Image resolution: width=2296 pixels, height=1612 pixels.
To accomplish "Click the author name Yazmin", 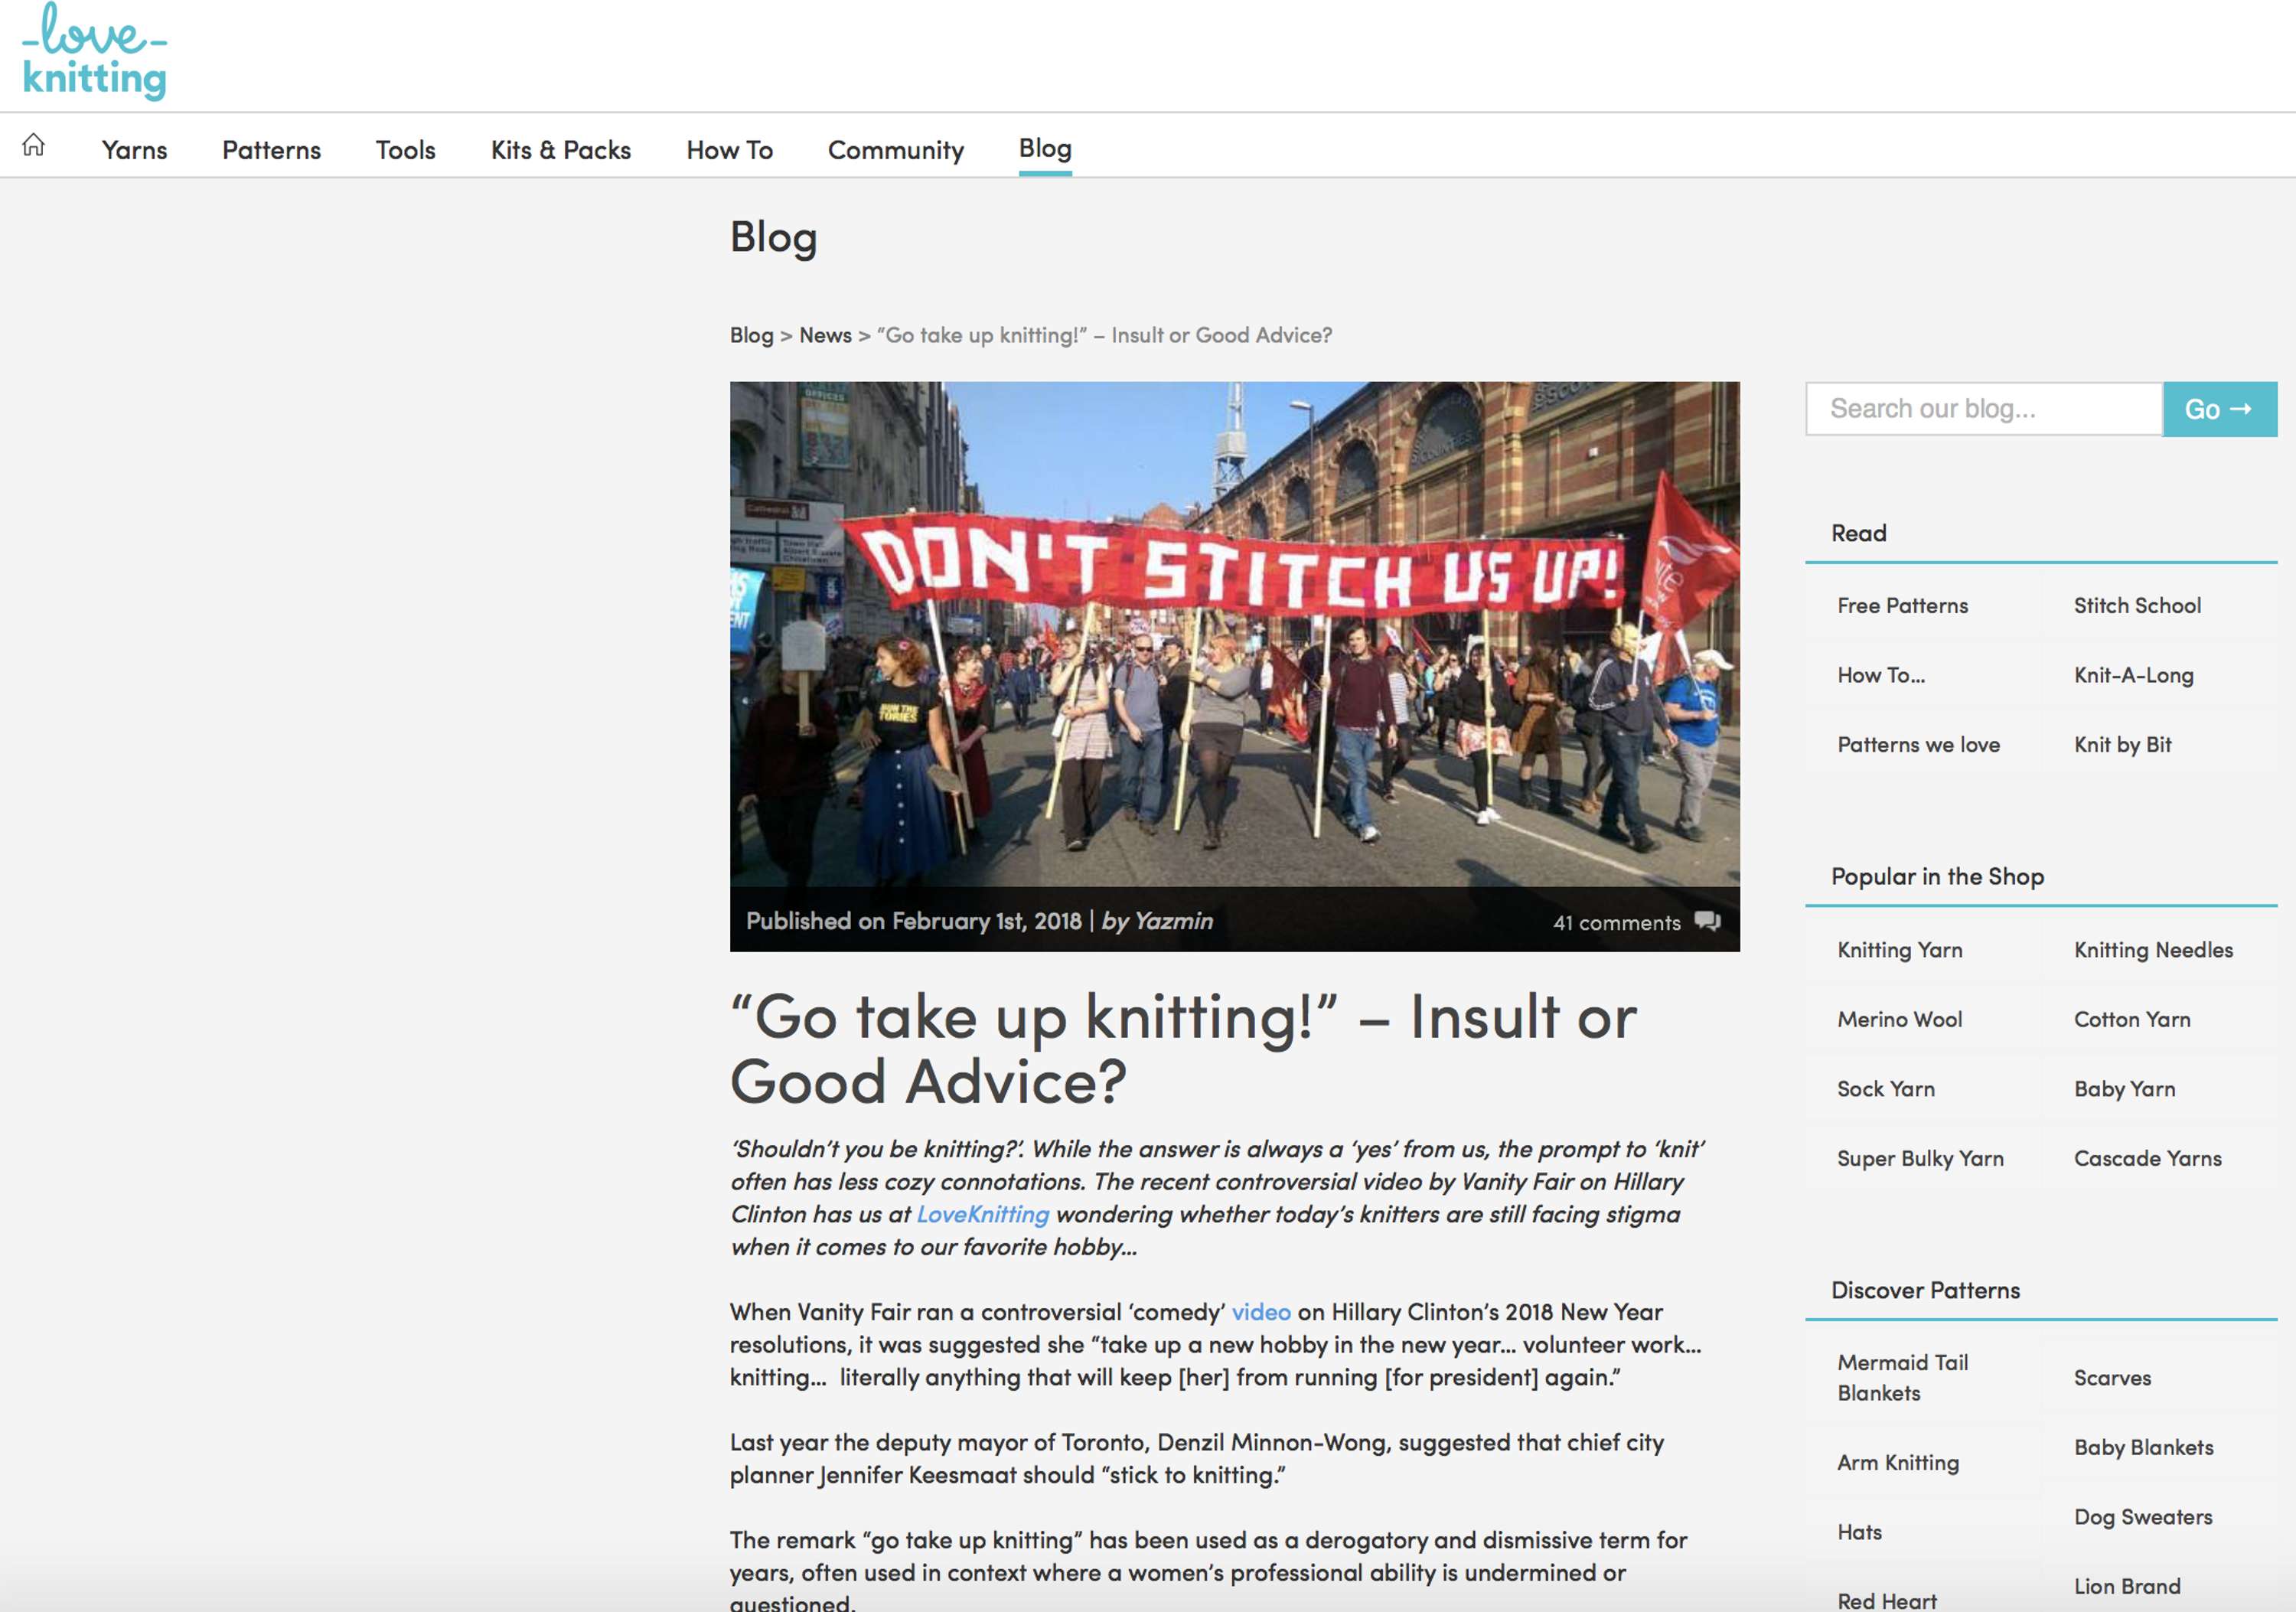I will pos(1174,921).
